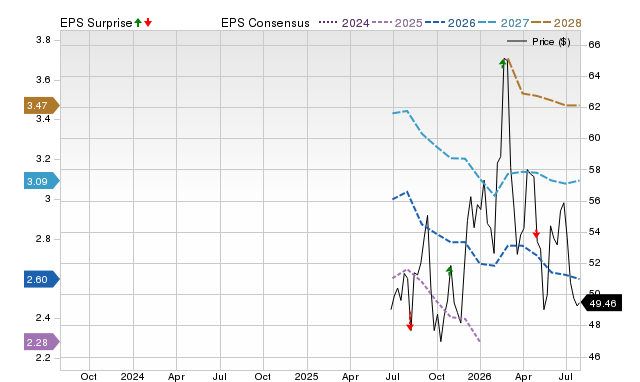The height and width of the screenshot is (382, 640).
Task: Click the 2025 x-axis label
Action: coord(307,376)
